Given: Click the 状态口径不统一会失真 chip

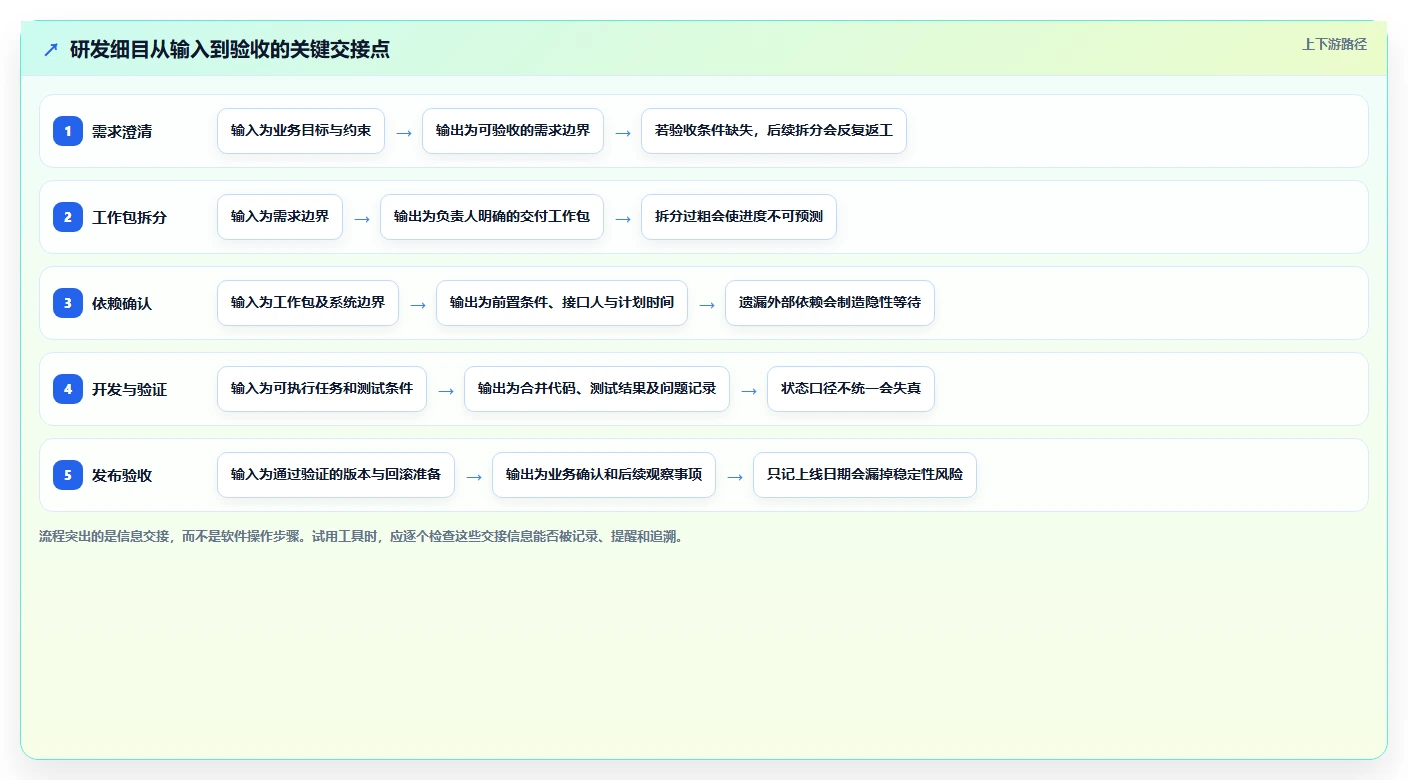Looking at the screenshot, I should [x=851, y=389].
